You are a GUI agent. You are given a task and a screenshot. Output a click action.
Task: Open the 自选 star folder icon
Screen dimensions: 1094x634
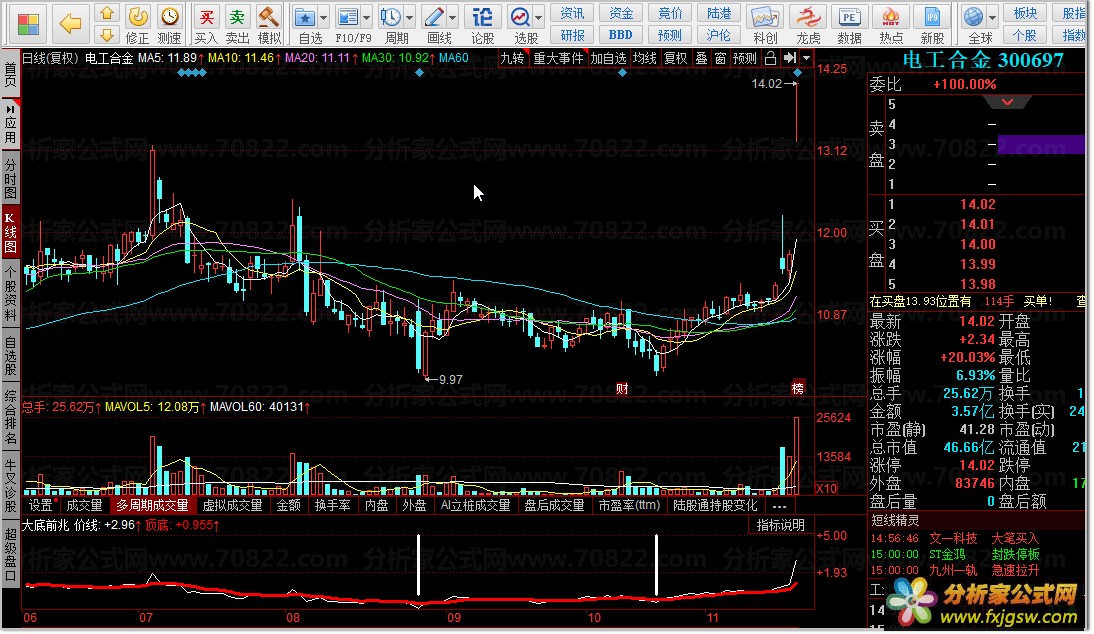pos(305,17)
